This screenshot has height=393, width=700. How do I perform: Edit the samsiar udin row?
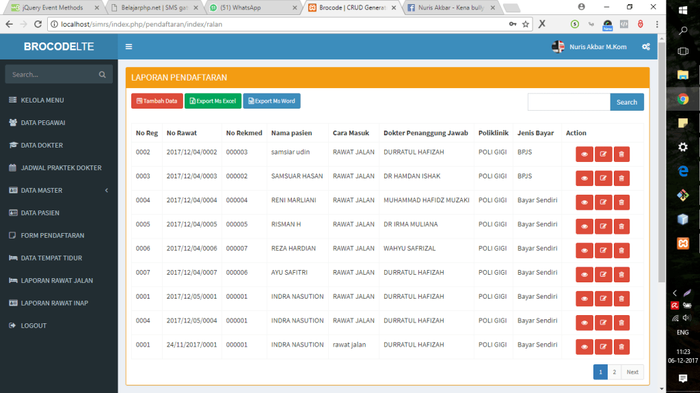point(603,154)
